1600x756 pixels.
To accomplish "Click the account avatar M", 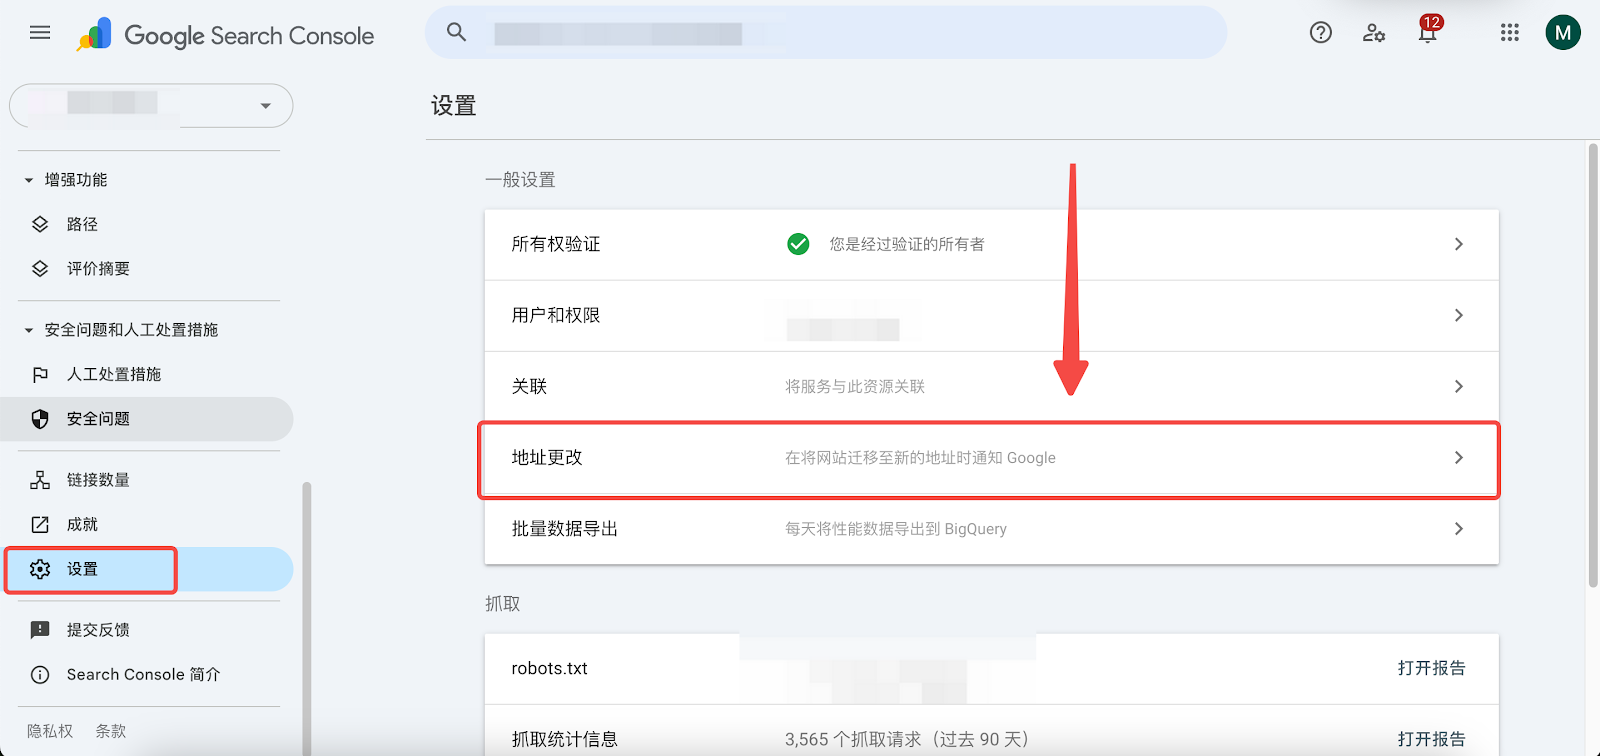I will click(1563, 33).
